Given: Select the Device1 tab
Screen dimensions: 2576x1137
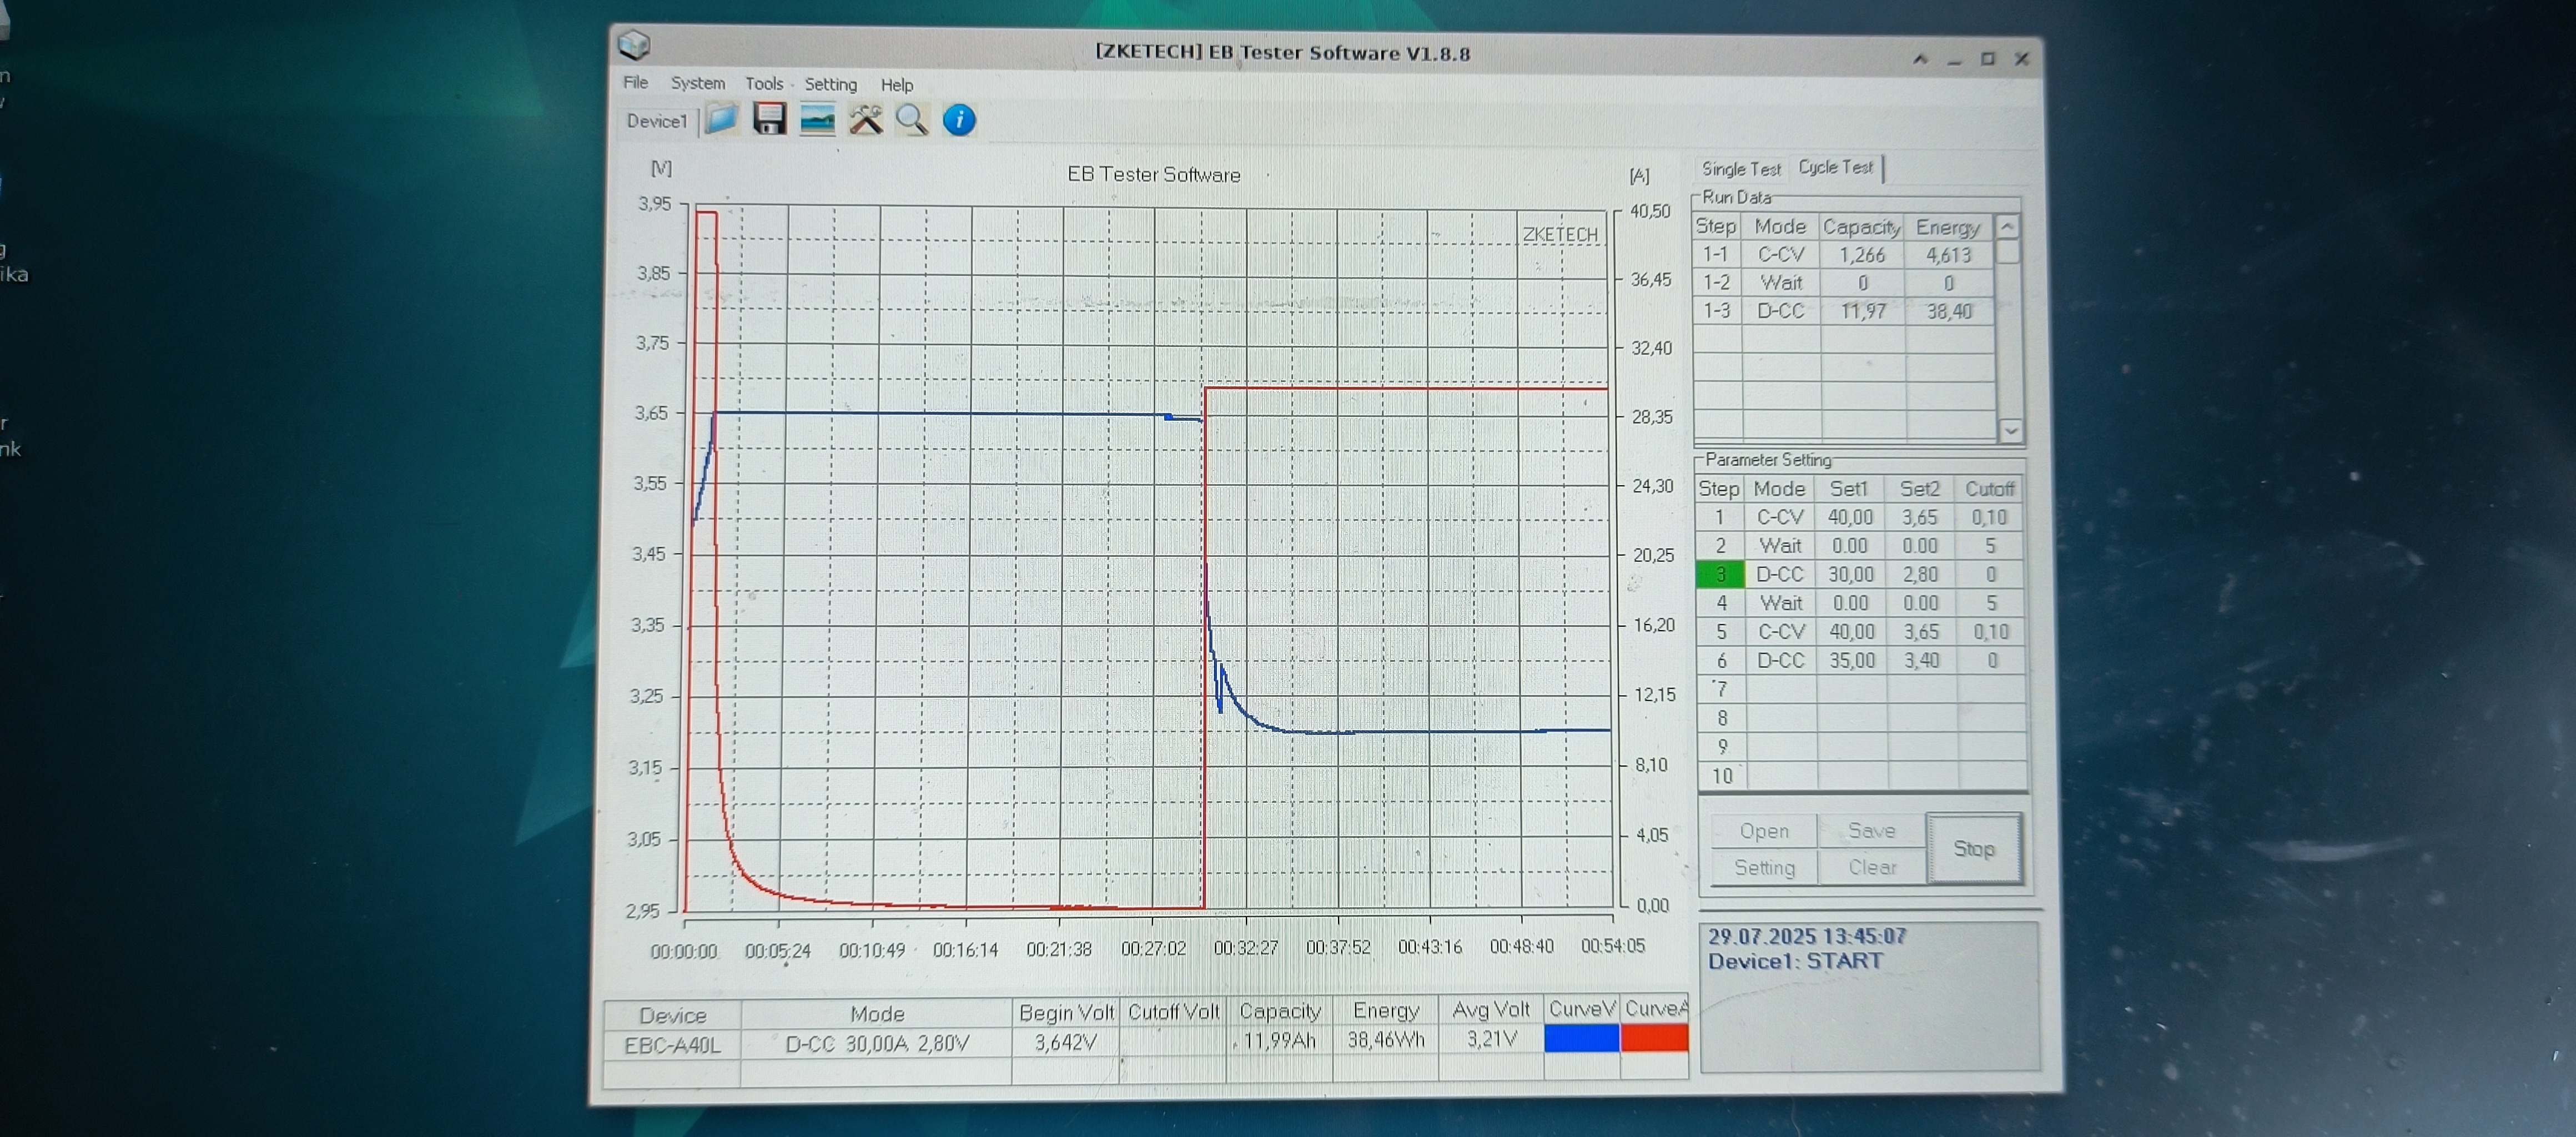Looking at the screenshot, I should coord(656,121).
